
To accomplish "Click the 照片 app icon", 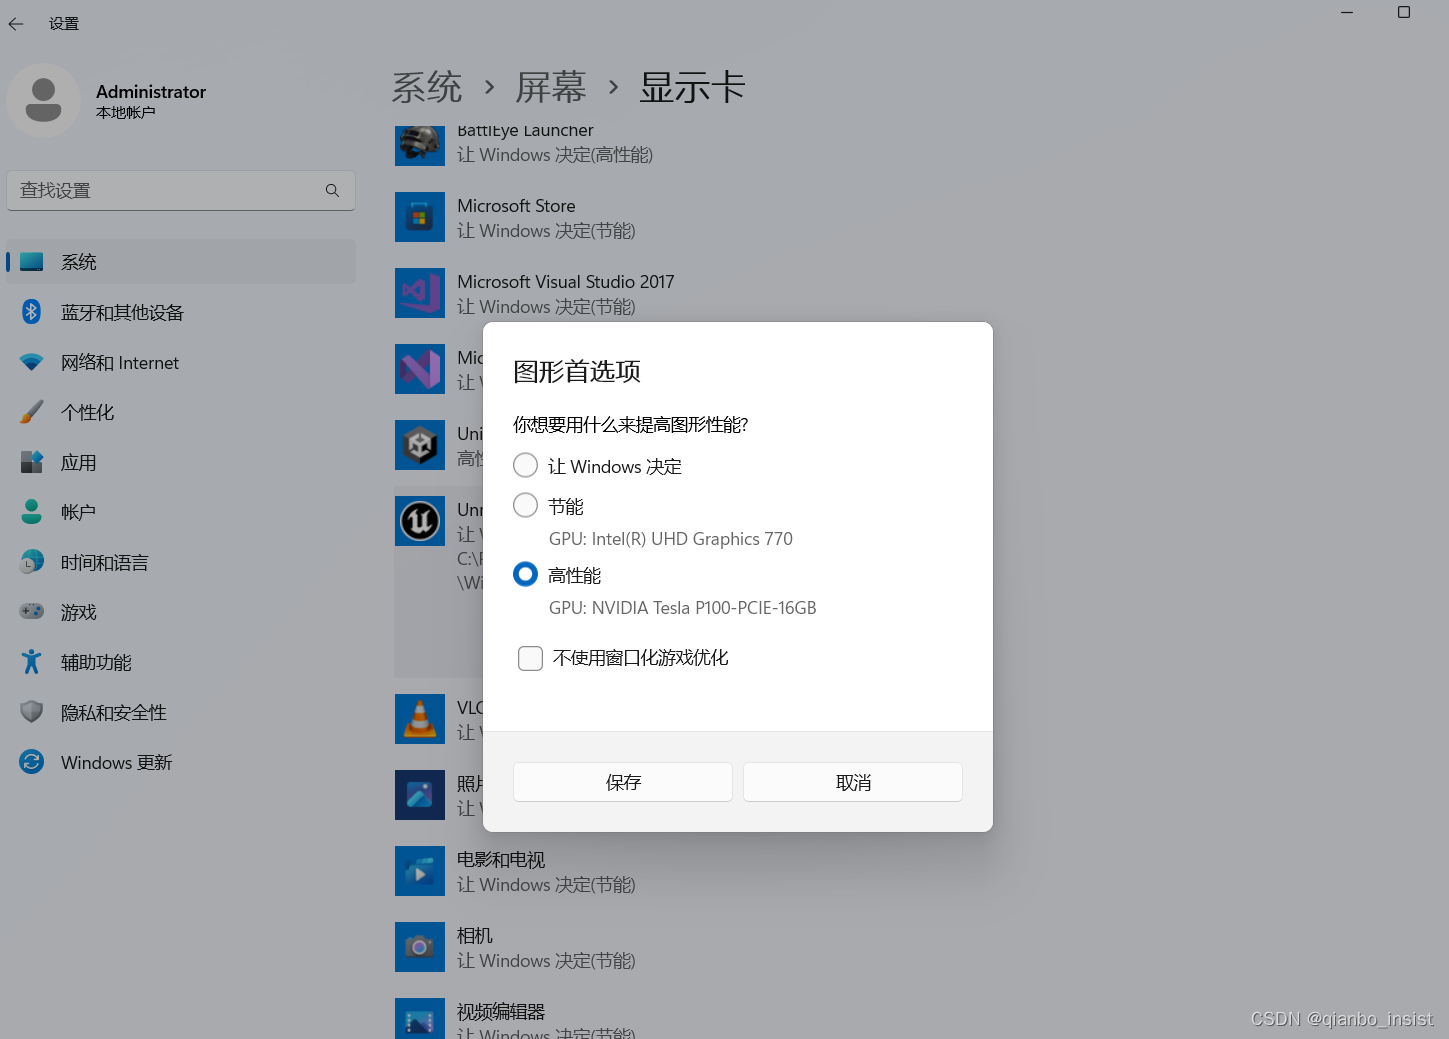I will (x=420, y=795).
